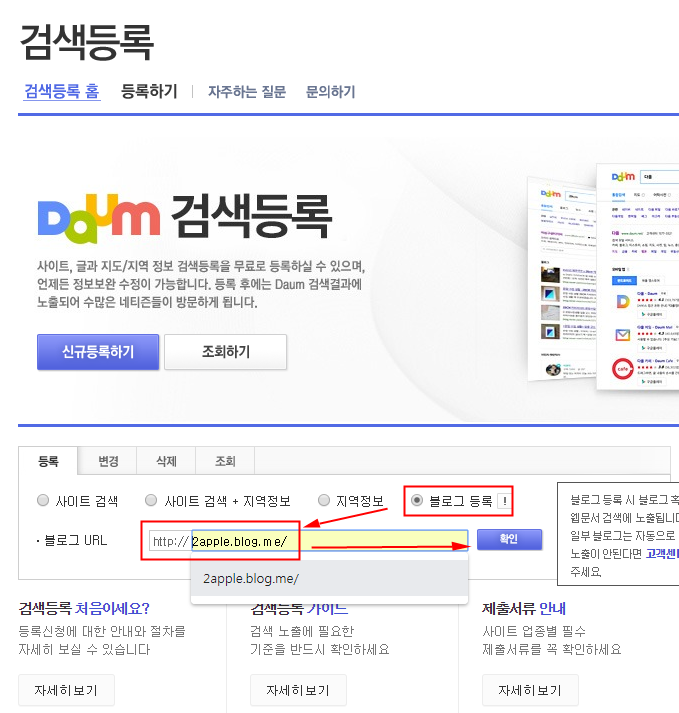
Task: Open the 고객센터 link in tooltip
Action: coord(662,553)
